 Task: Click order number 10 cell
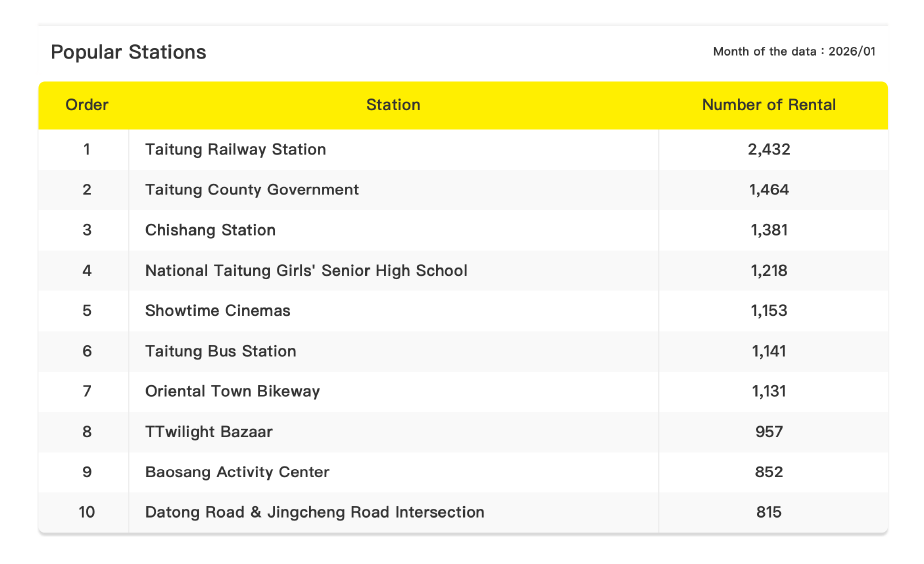click(x=87, y=512)
